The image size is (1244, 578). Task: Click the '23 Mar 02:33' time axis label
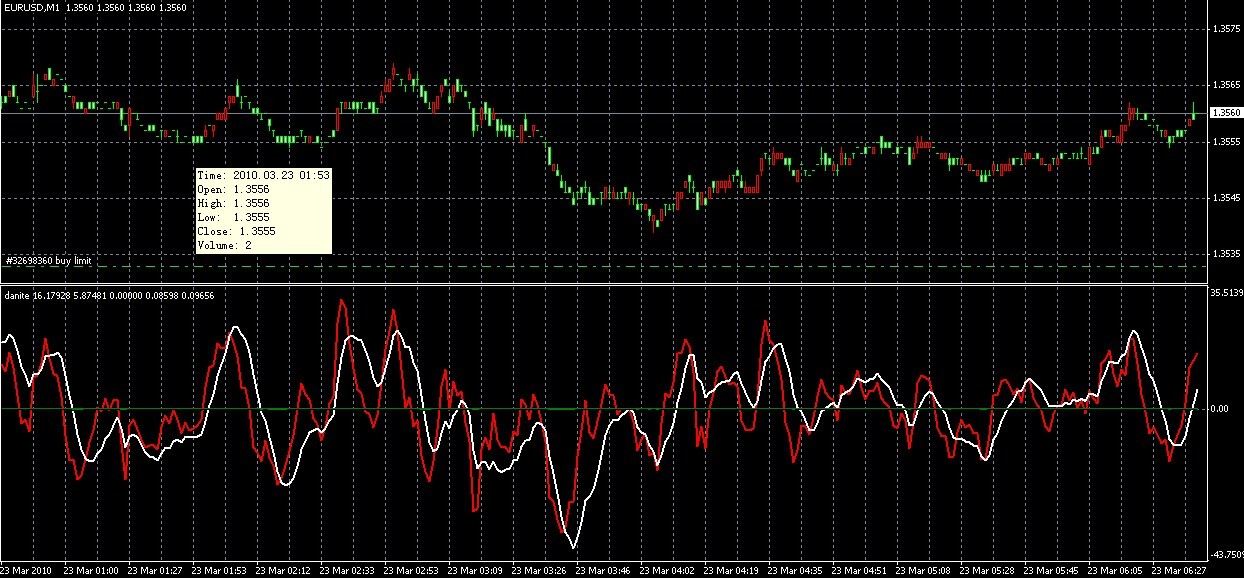click(348, 571)
